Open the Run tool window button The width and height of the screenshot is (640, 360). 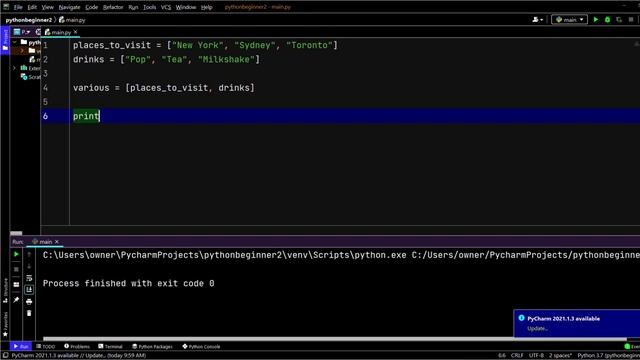[21, 347]
